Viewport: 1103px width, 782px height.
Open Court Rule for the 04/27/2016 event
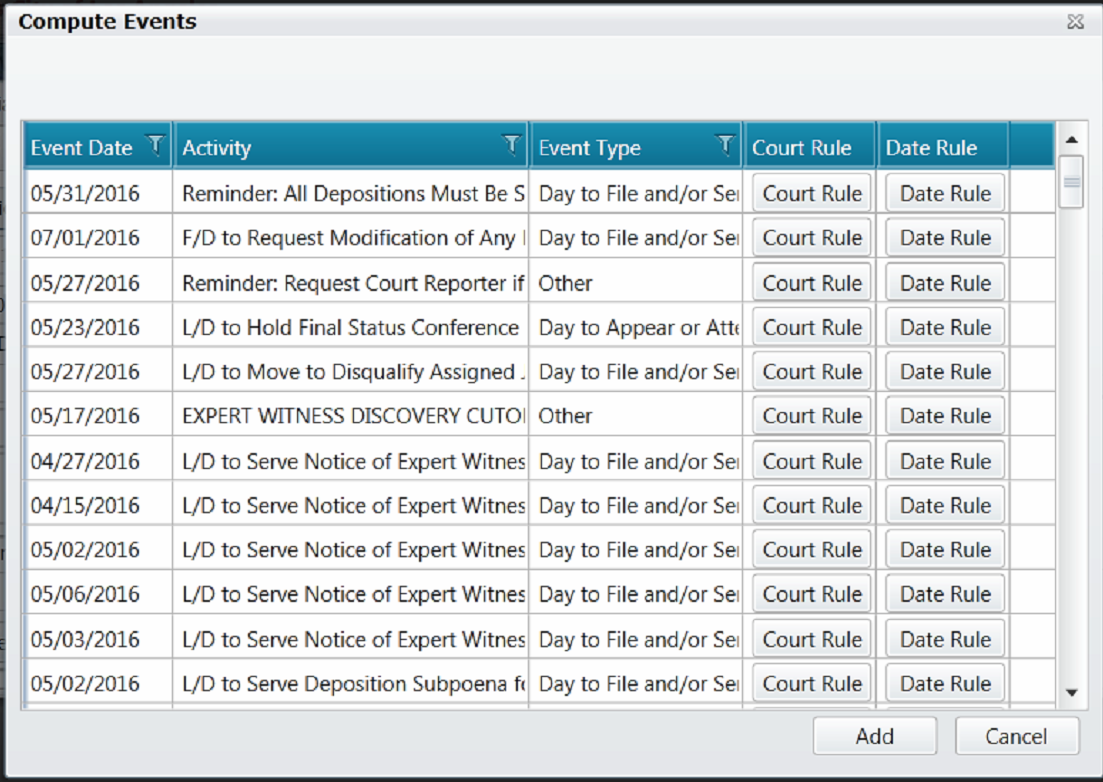click(811, 460)
